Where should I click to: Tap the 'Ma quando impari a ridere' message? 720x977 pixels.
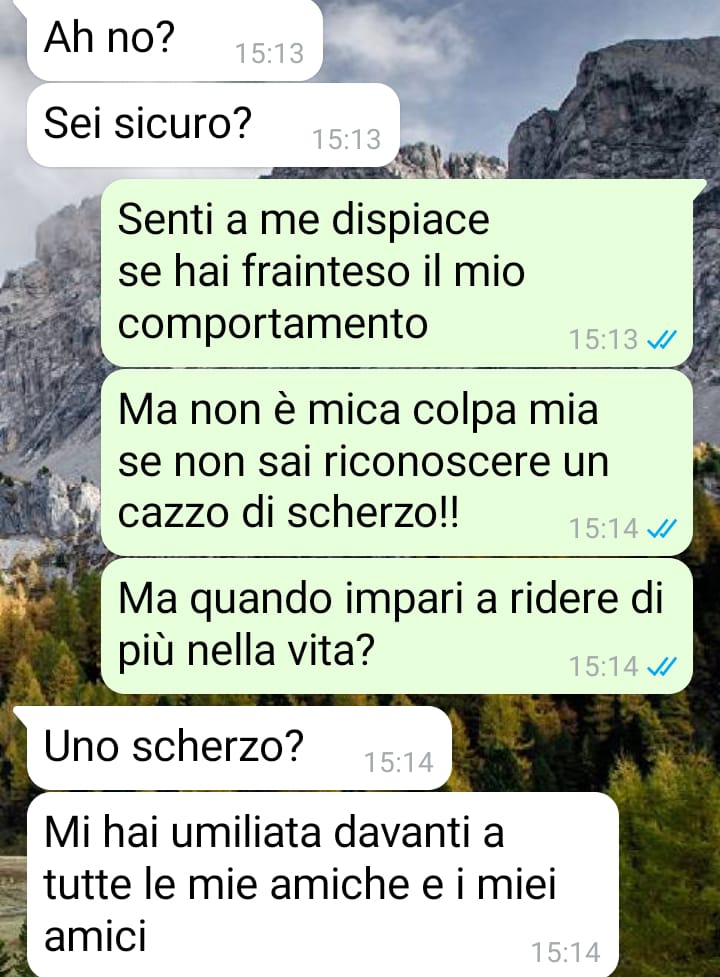pyautogui.click(x=397, y=626)
